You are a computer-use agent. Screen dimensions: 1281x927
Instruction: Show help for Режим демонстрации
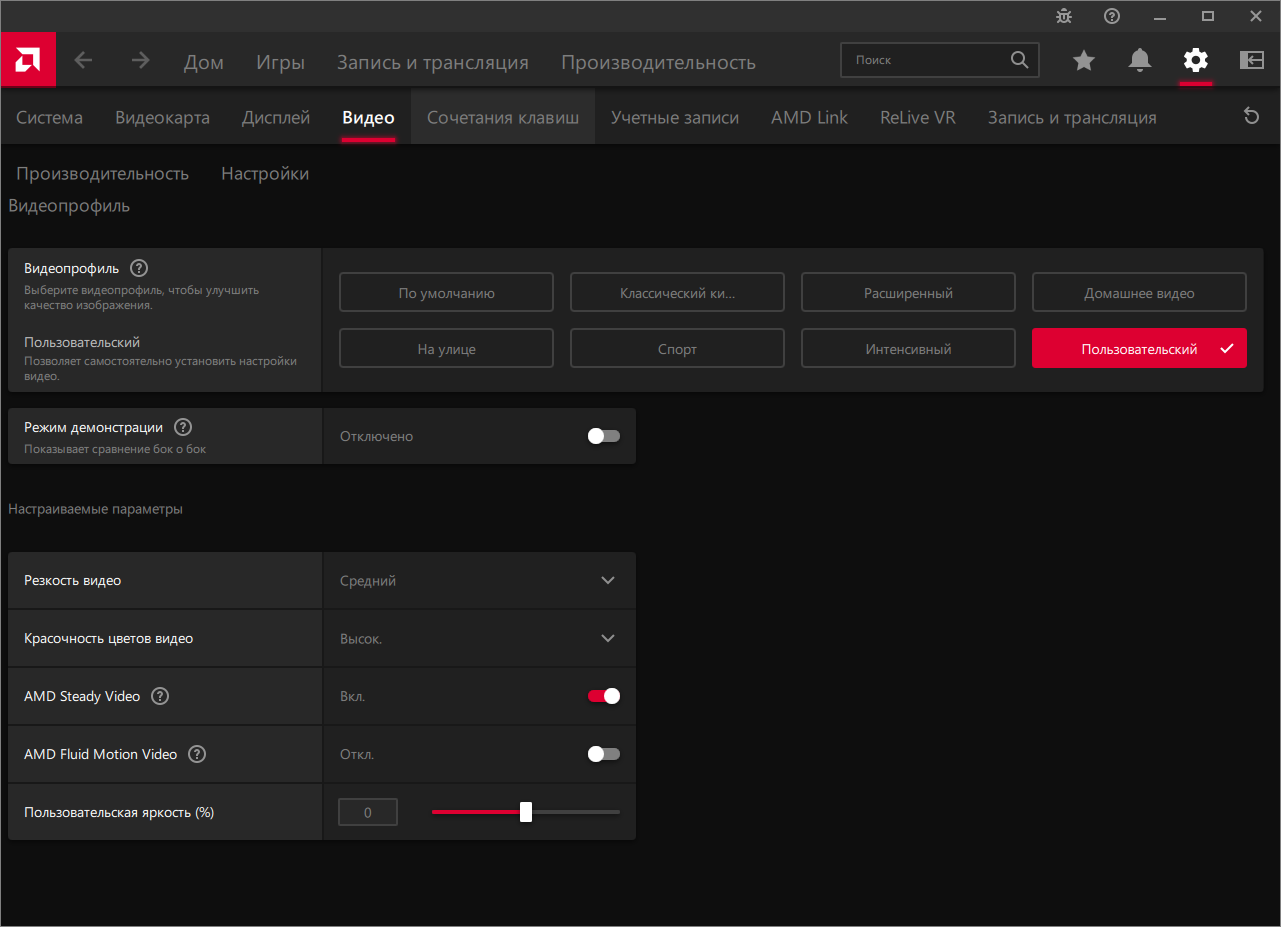183,427
